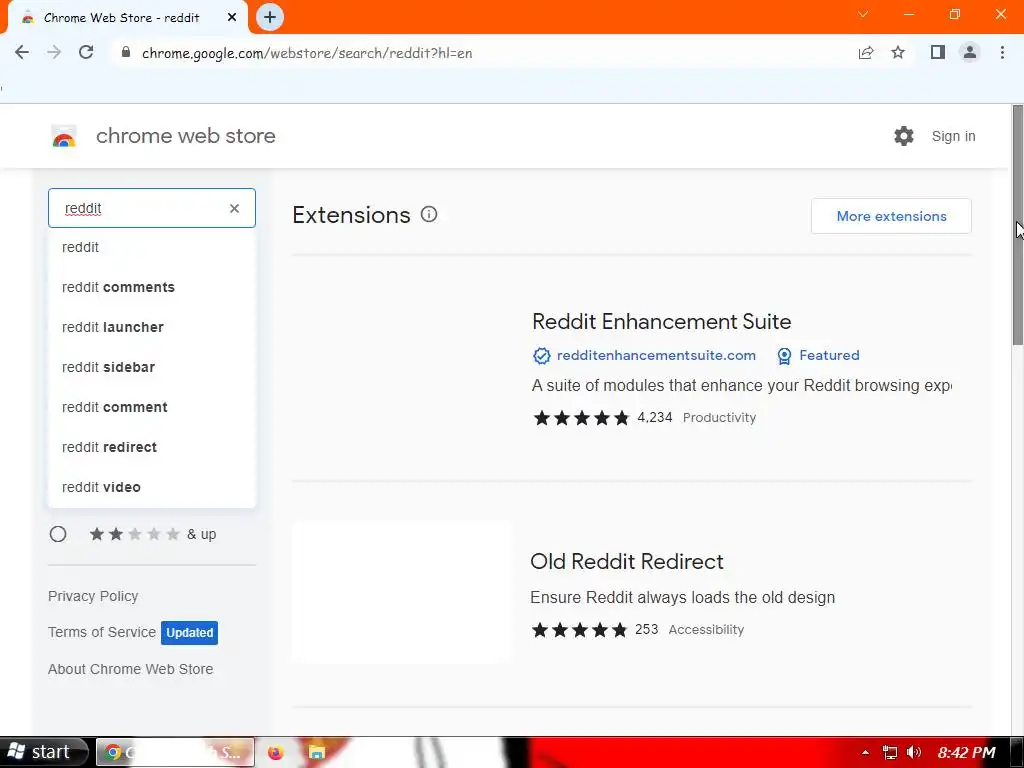Click the browser forward arrow
This screenshot has height=768, width=1024.
point(54,53)
